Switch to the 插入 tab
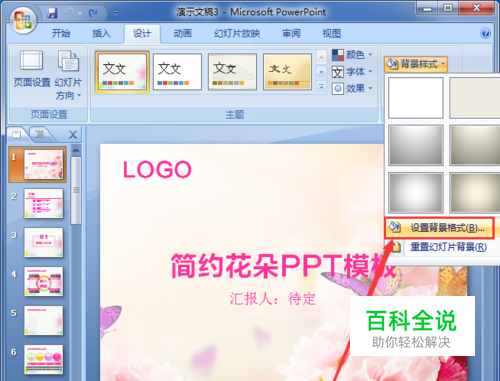This screenshot has width=500, height=381. 101,33
